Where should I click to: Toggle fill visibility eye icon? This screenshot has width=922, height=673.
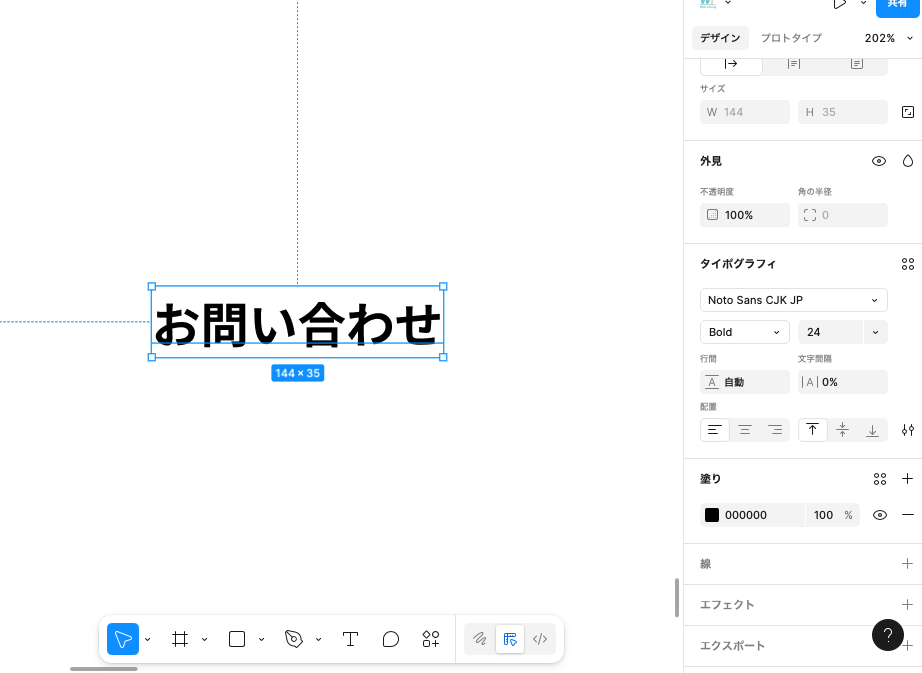(880, 515)
